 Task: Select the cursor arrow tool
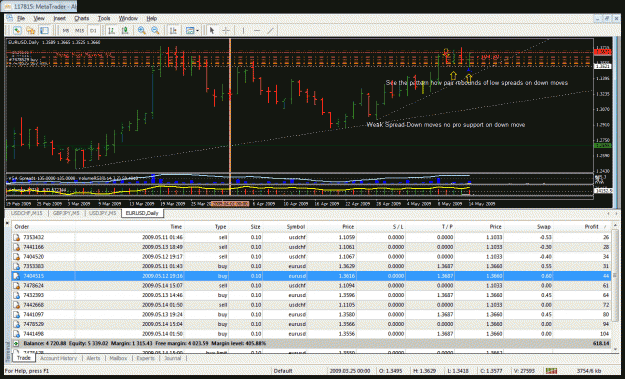[212, 30]
